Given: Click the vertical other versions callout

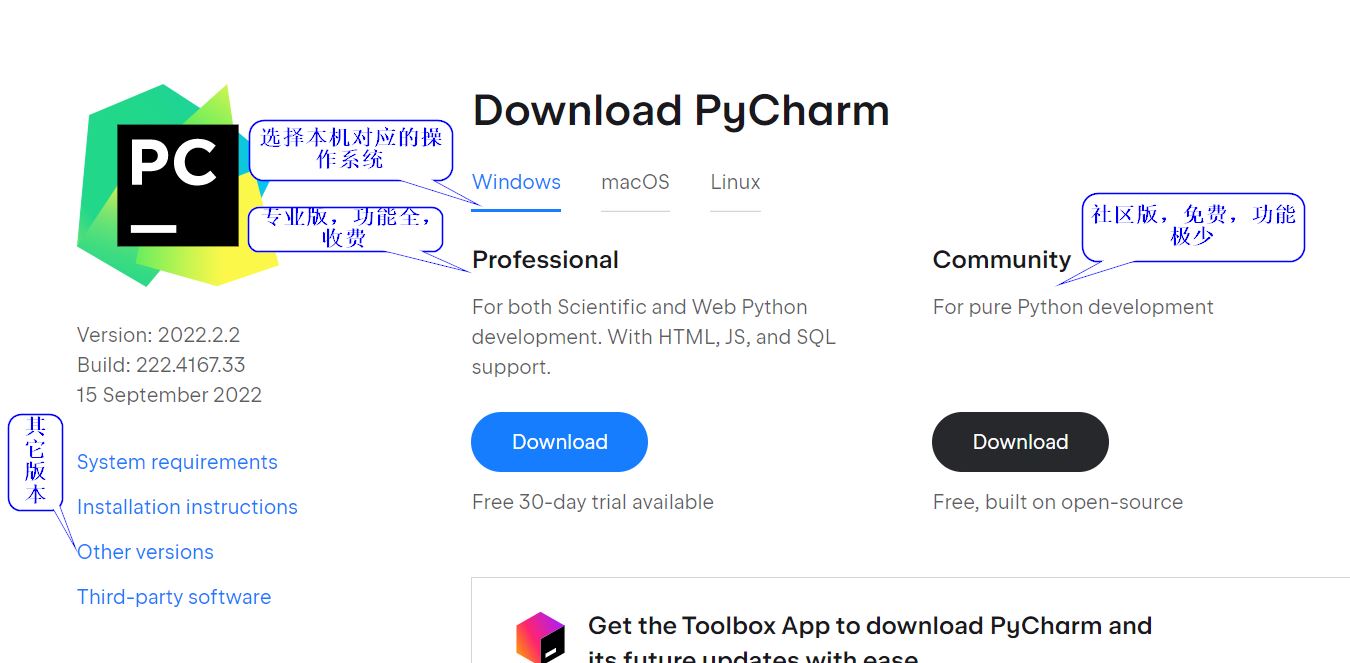Looking at the screenshot, I should pos(36,462).
